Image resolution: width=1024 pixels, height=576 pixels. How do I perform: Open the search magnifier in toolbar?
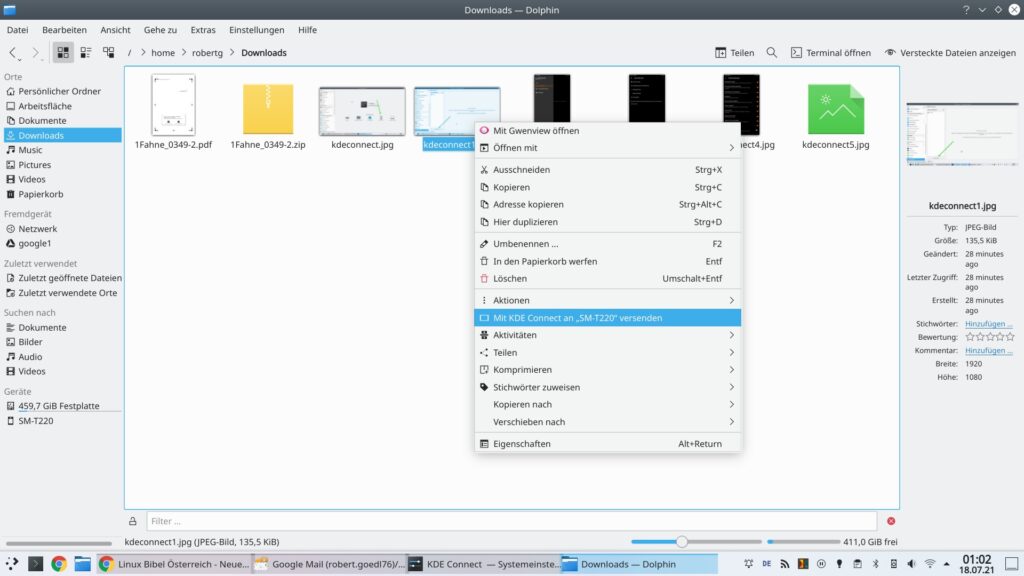[772, 52]
